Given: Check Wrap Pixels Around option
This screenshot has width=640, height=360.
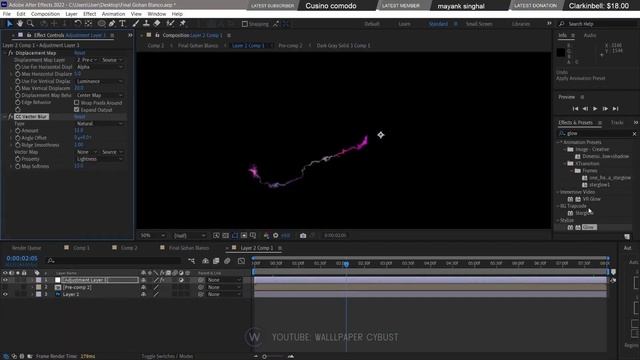Looking at the screenshot, I should pos(76,102).
